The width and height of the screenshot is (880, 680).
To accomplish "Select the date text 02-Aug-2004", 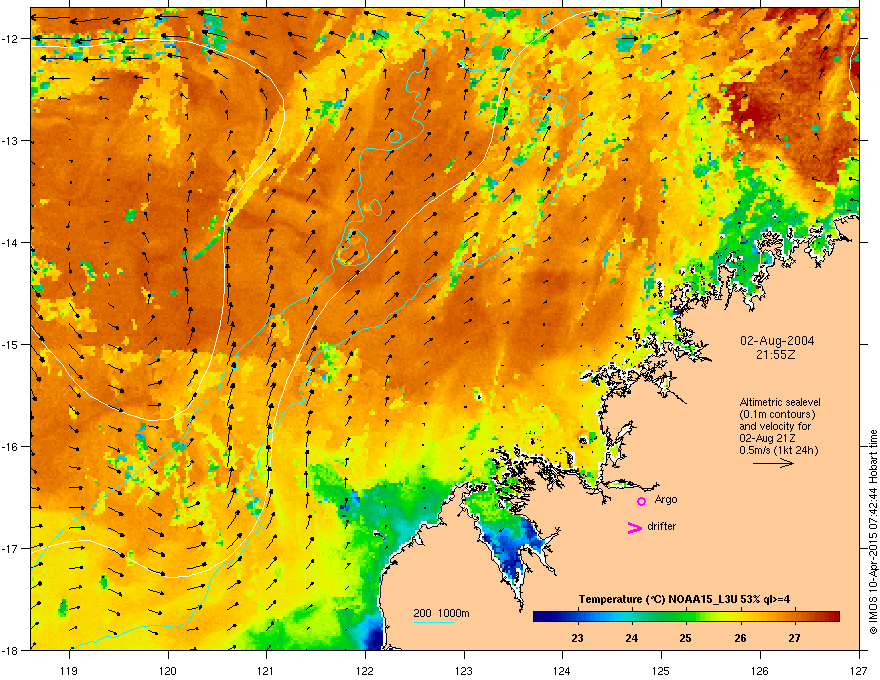I will coord(777,341).
